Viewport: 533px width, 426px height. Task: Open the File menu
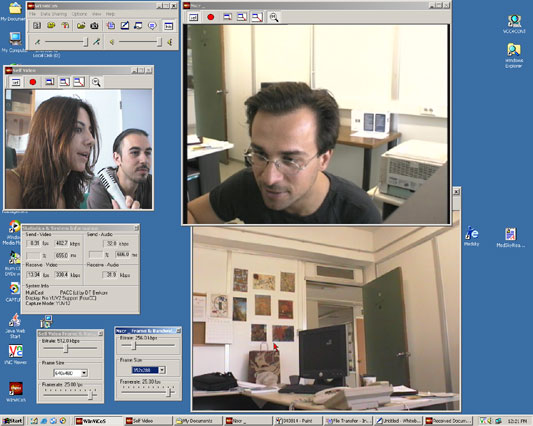coord(32,14)
